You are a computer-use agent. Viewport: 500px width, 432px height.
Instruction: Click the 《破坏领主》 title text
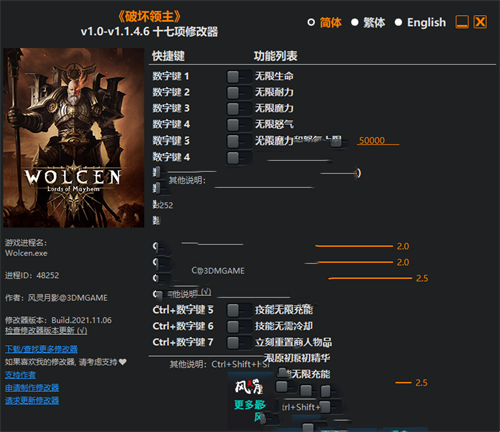click(x=149, y=16)
